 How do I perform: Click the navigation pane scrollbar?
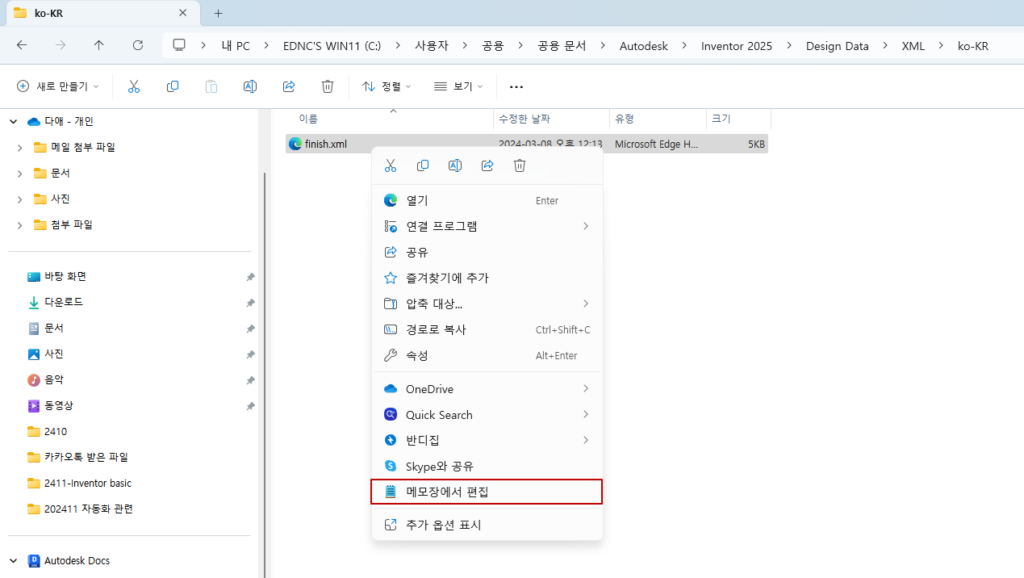pos(264,376)
